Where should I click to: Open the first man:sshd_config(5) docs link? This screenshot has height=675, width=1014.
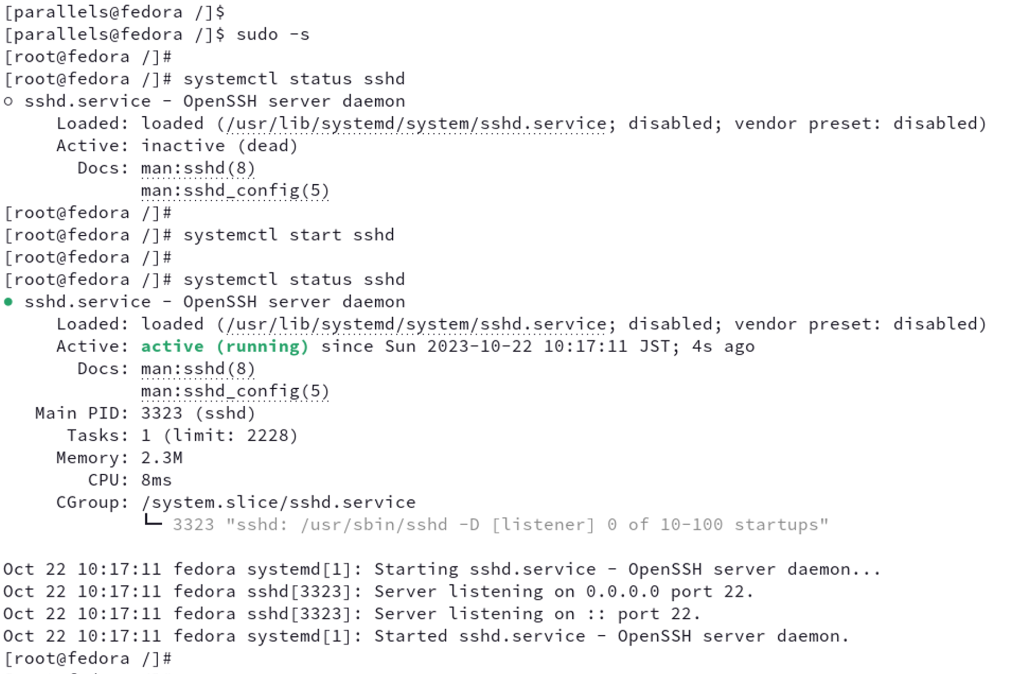[235, 191]
